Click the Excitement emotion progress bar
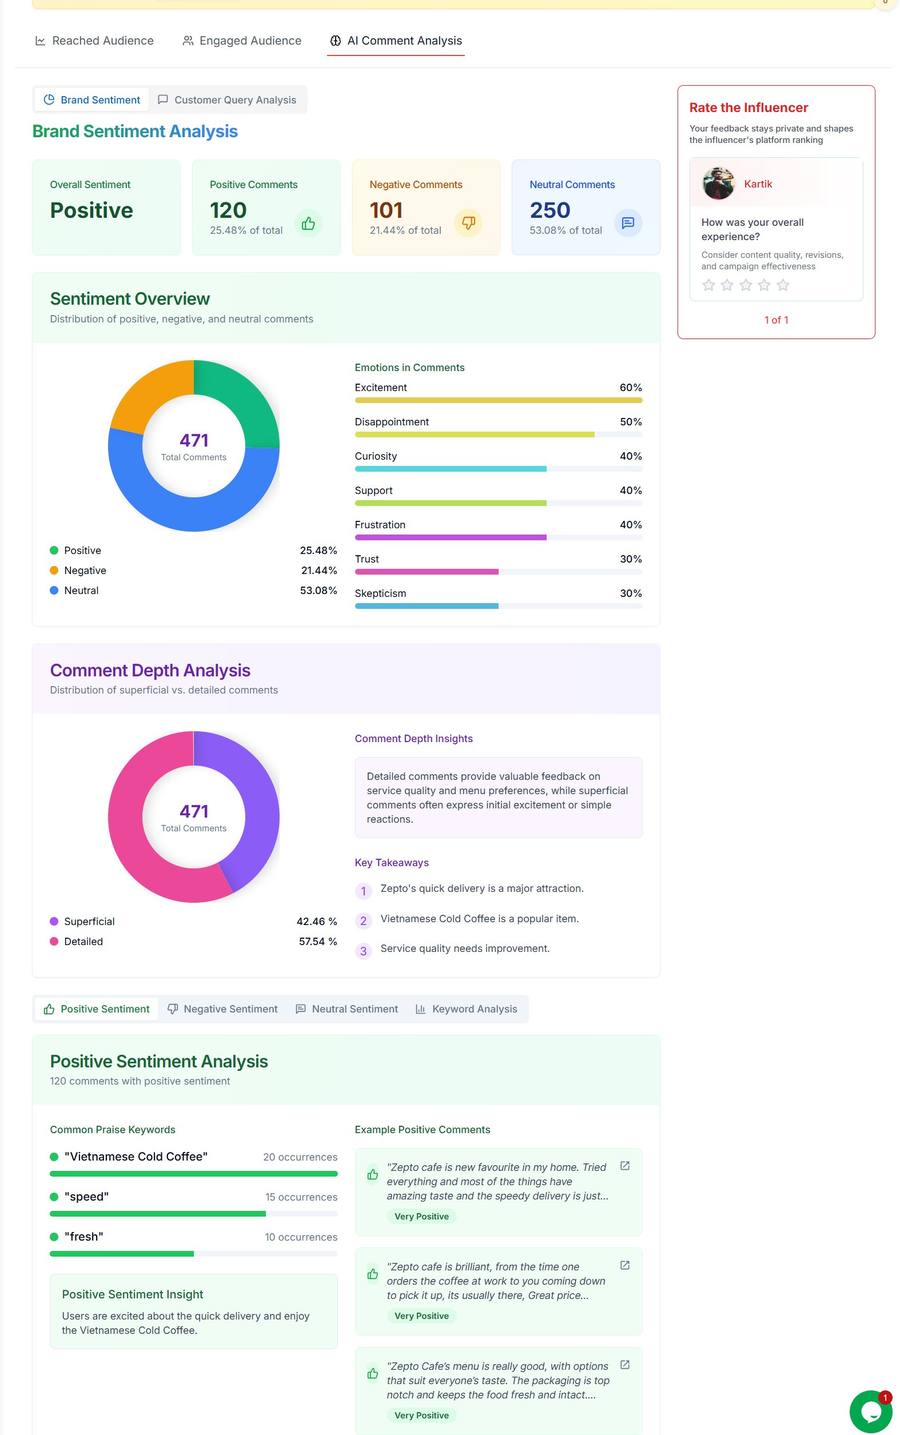 pyautogui.click(x=498, y=400)
